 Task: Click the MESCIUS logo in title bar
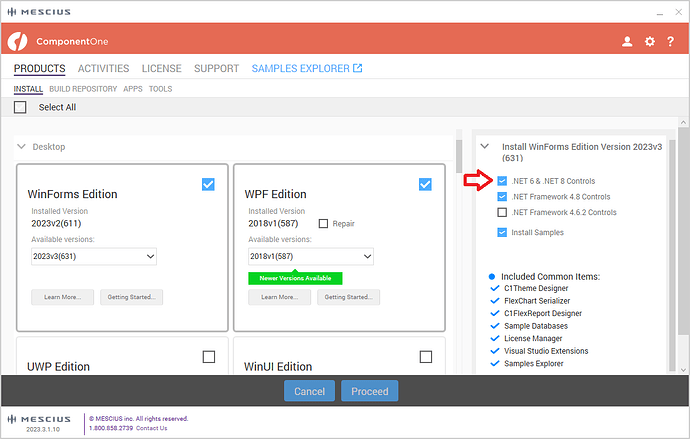39,12
